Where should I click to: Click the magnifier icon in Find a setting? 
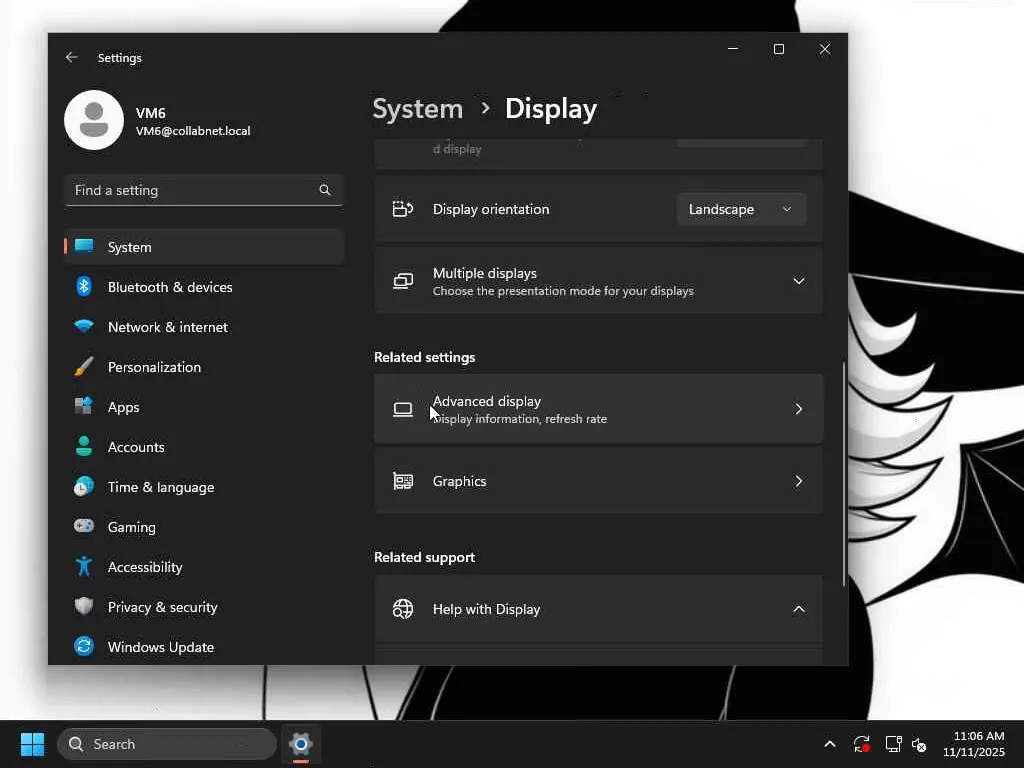point(325,190)
